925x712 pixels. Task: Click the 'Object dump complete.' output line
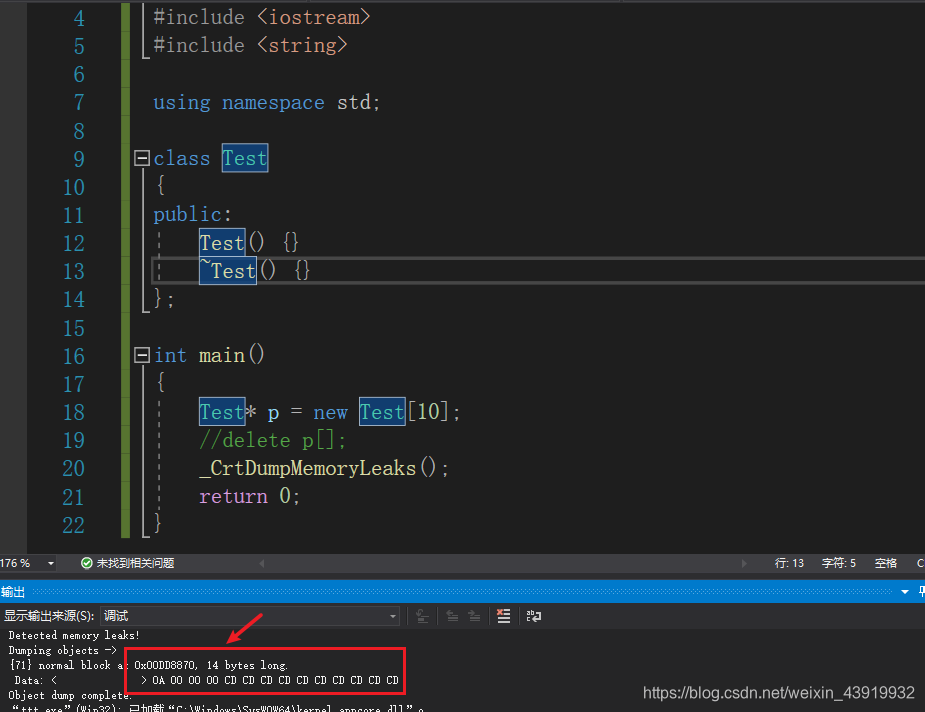(x=70, y=695)
